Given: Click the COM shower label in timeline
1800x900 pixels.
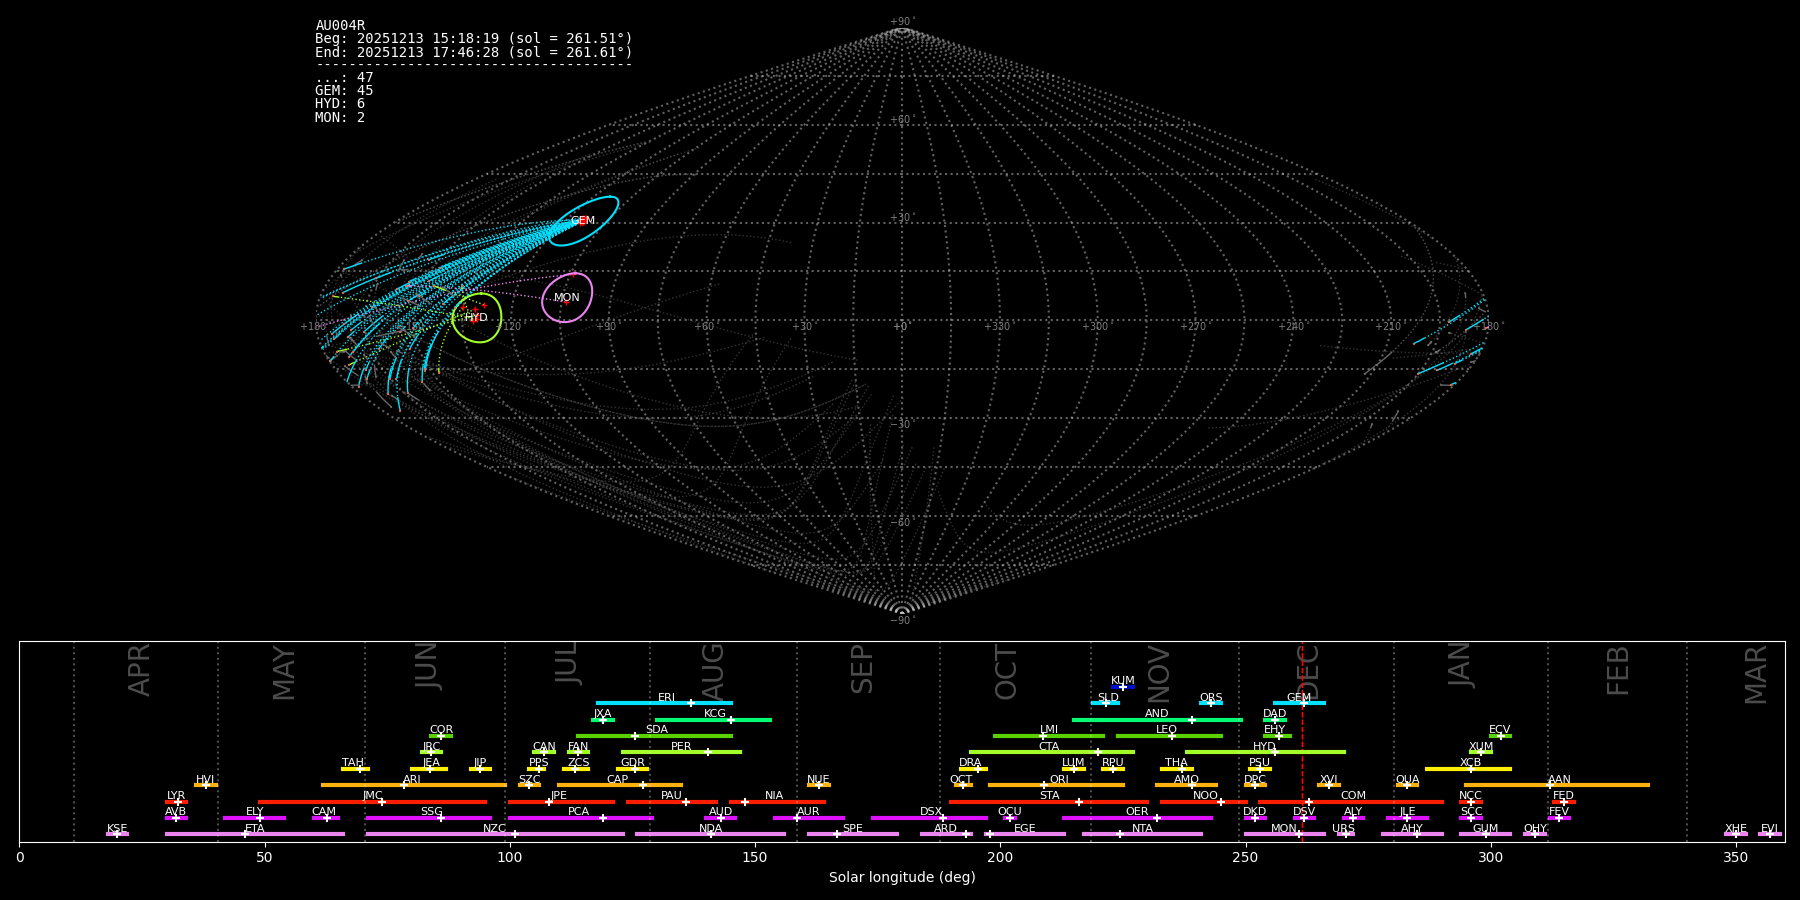Looking at the screenshot, I should (x=1353, y=796).
